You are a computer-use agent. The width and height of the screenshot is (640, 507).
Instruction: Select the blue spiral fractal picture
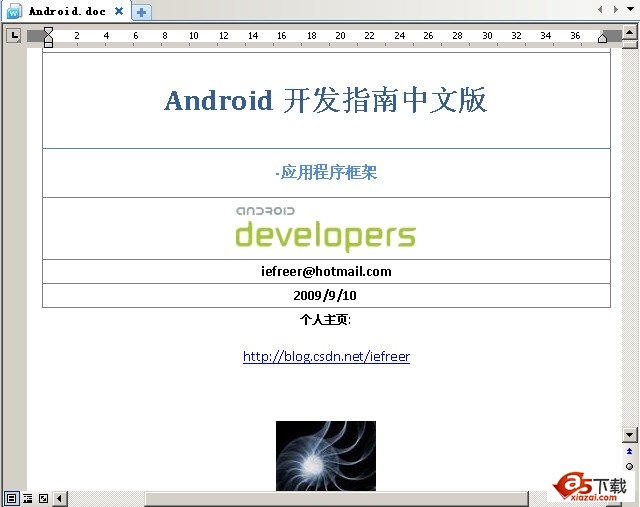pyautogui.click(x=326, y=456)
